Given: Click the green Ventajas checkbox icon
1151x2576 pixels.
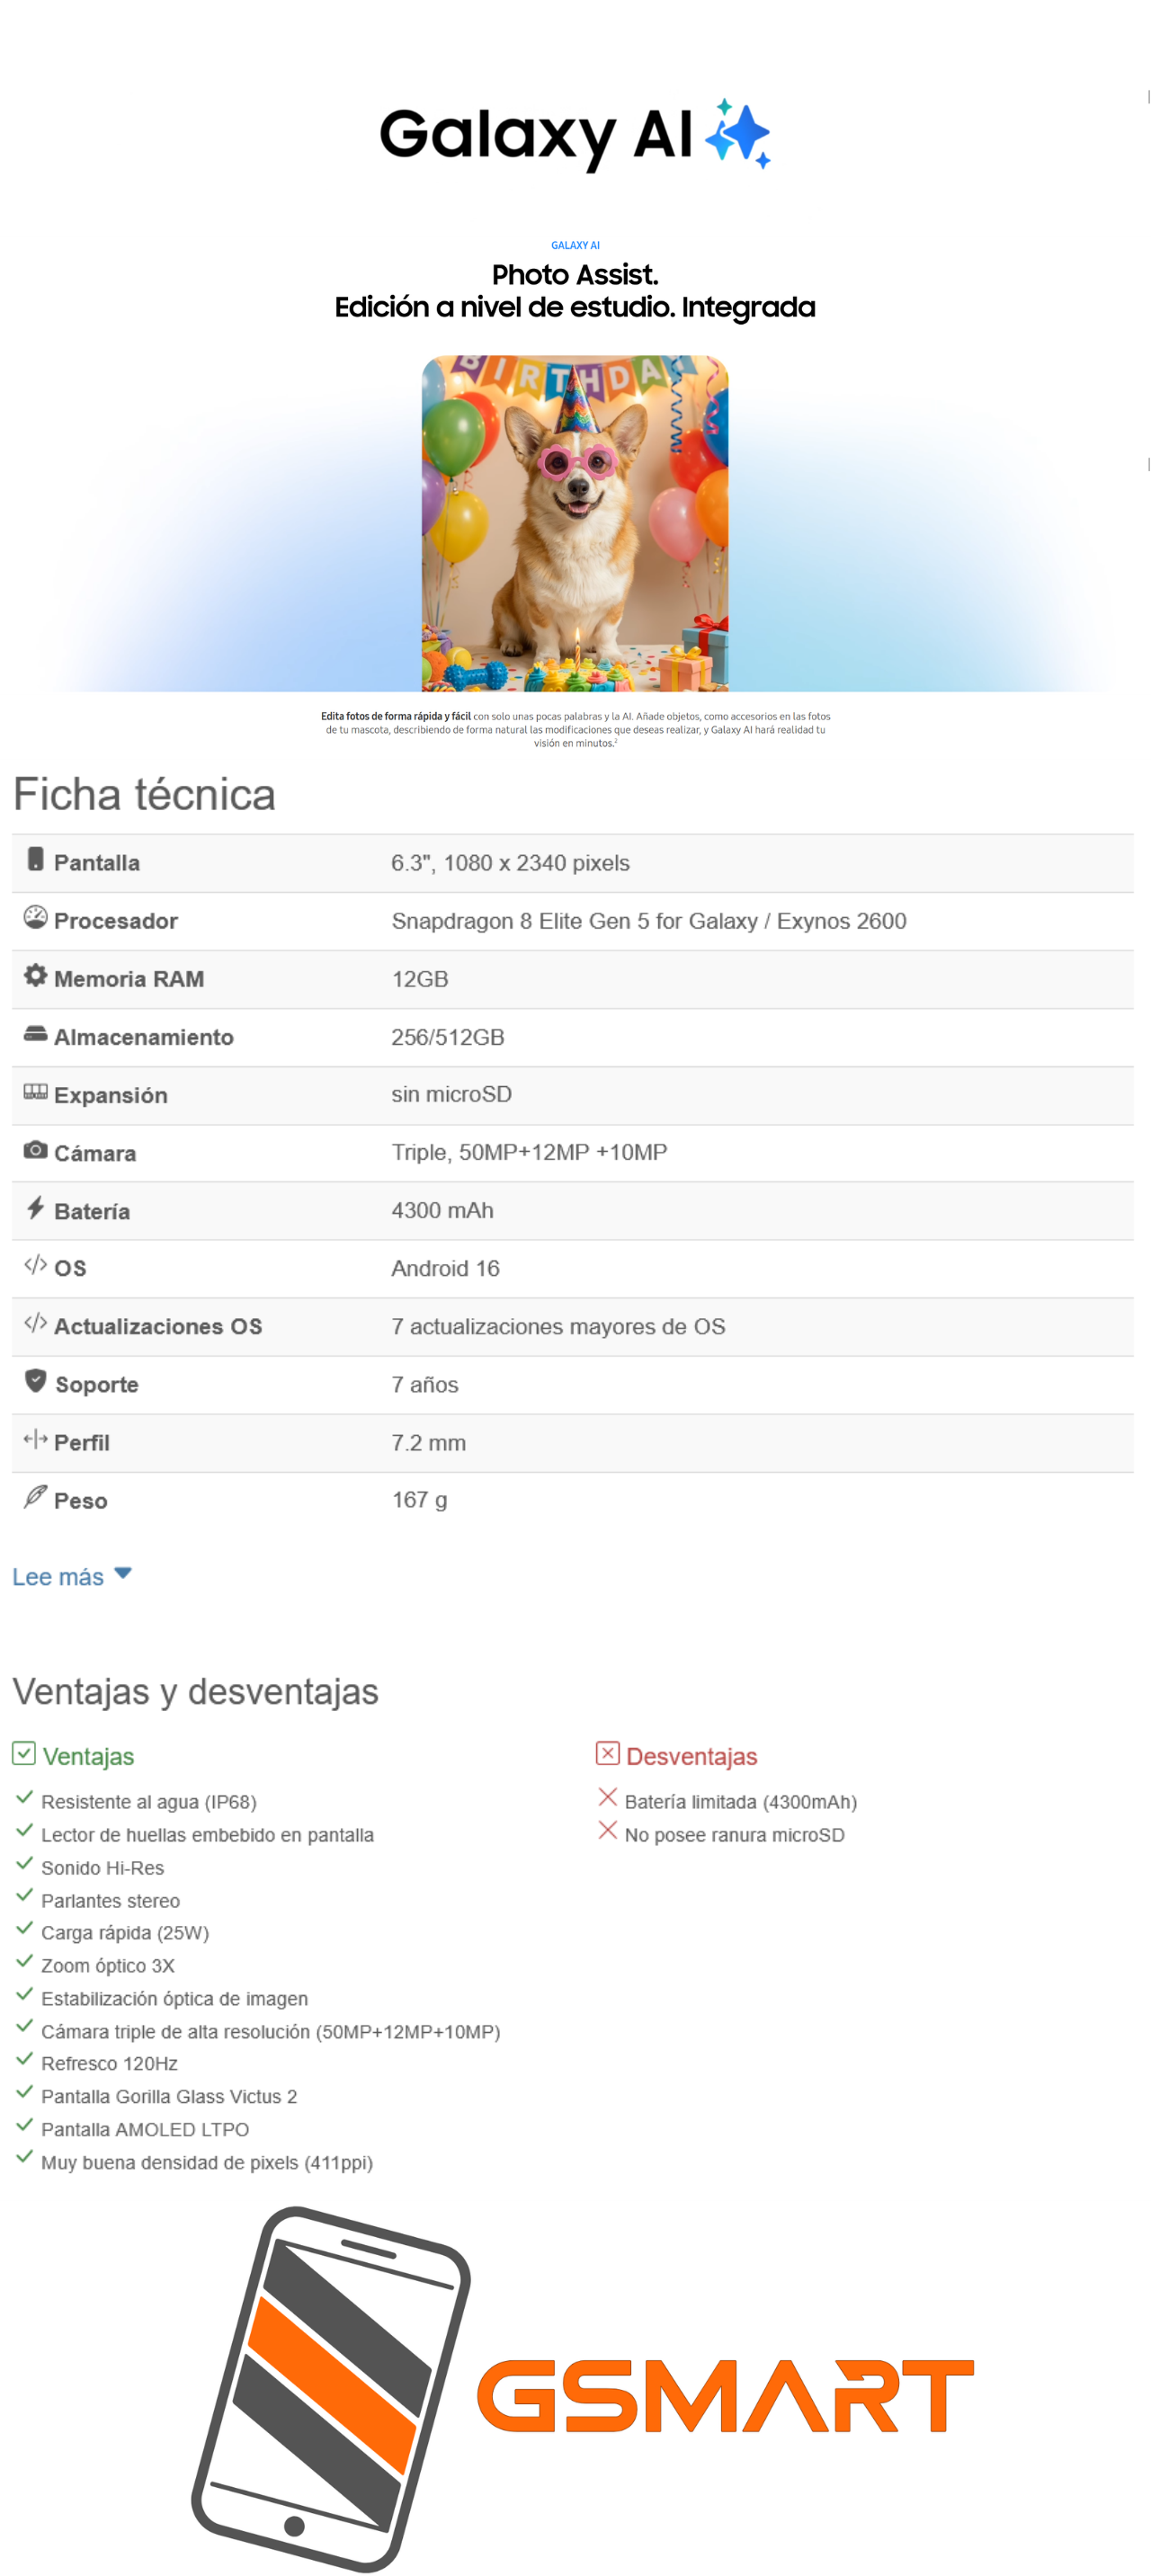Looking at the screenshot, I should 24,1753.
